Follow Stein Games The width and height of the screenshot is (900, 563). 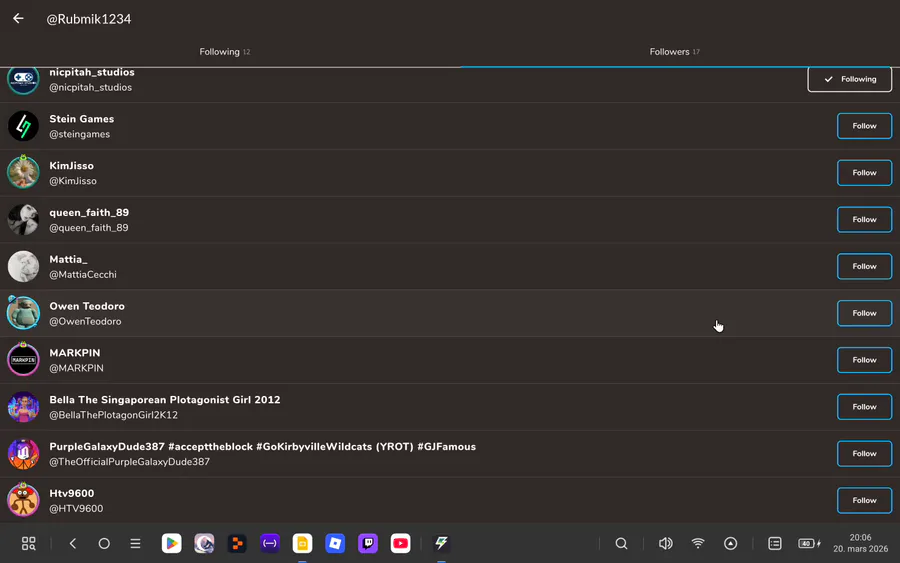(864, 126)
